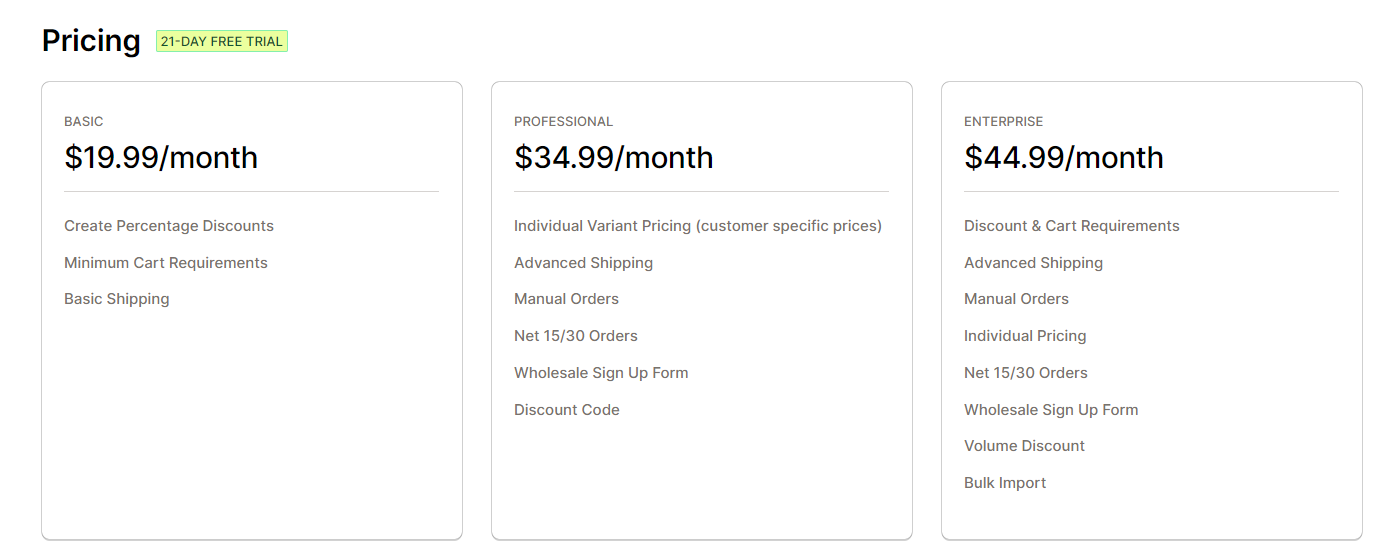1387x554 pixels.
Task: Click the 21-Day Free Trial badge
Action: click(222, 41)
